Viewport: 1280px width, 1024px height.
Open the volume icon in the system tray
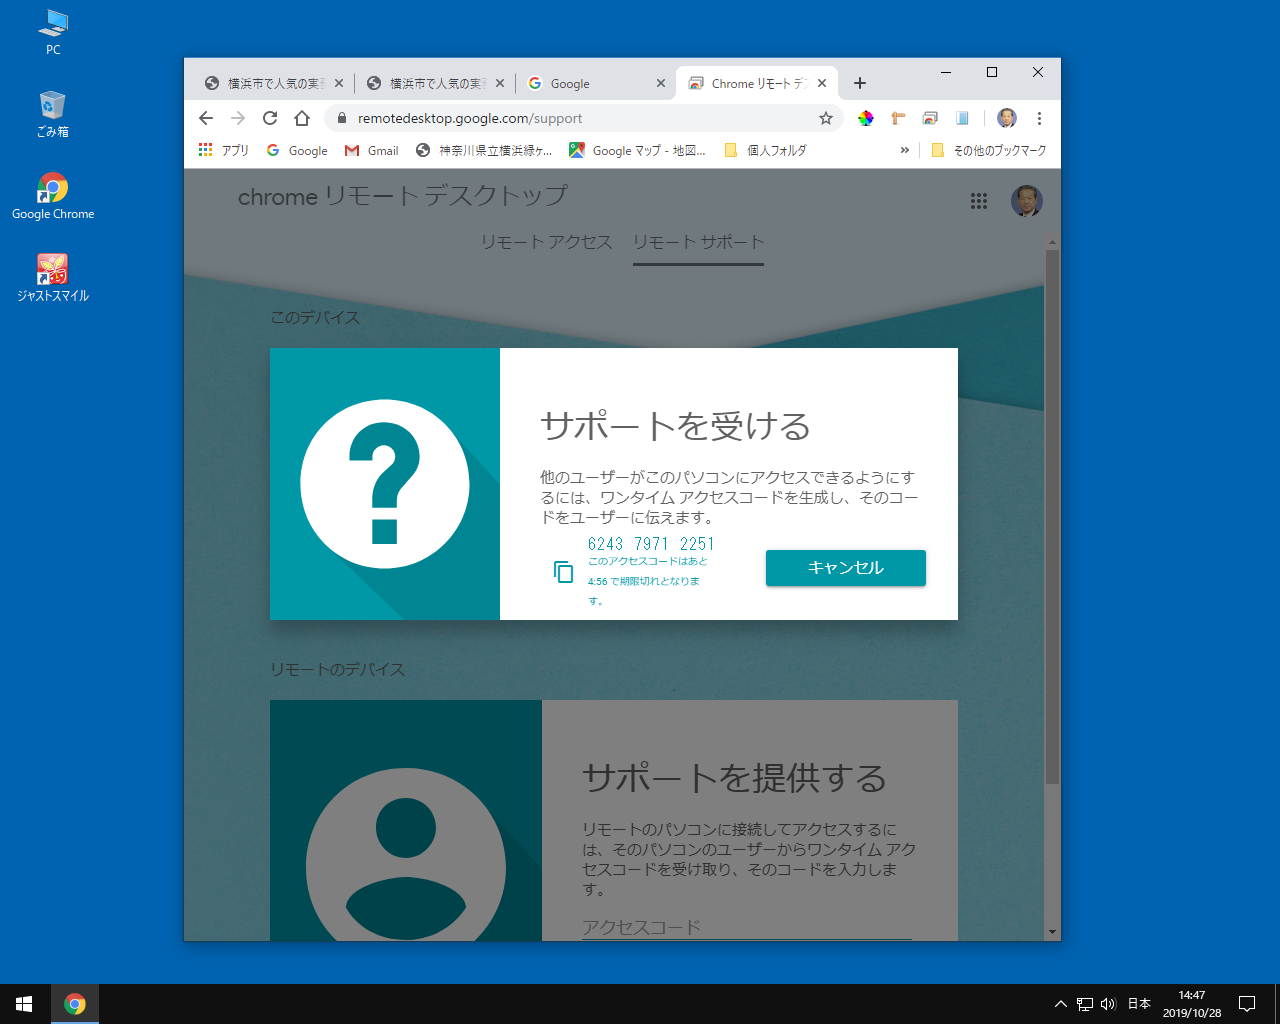1108,1004
